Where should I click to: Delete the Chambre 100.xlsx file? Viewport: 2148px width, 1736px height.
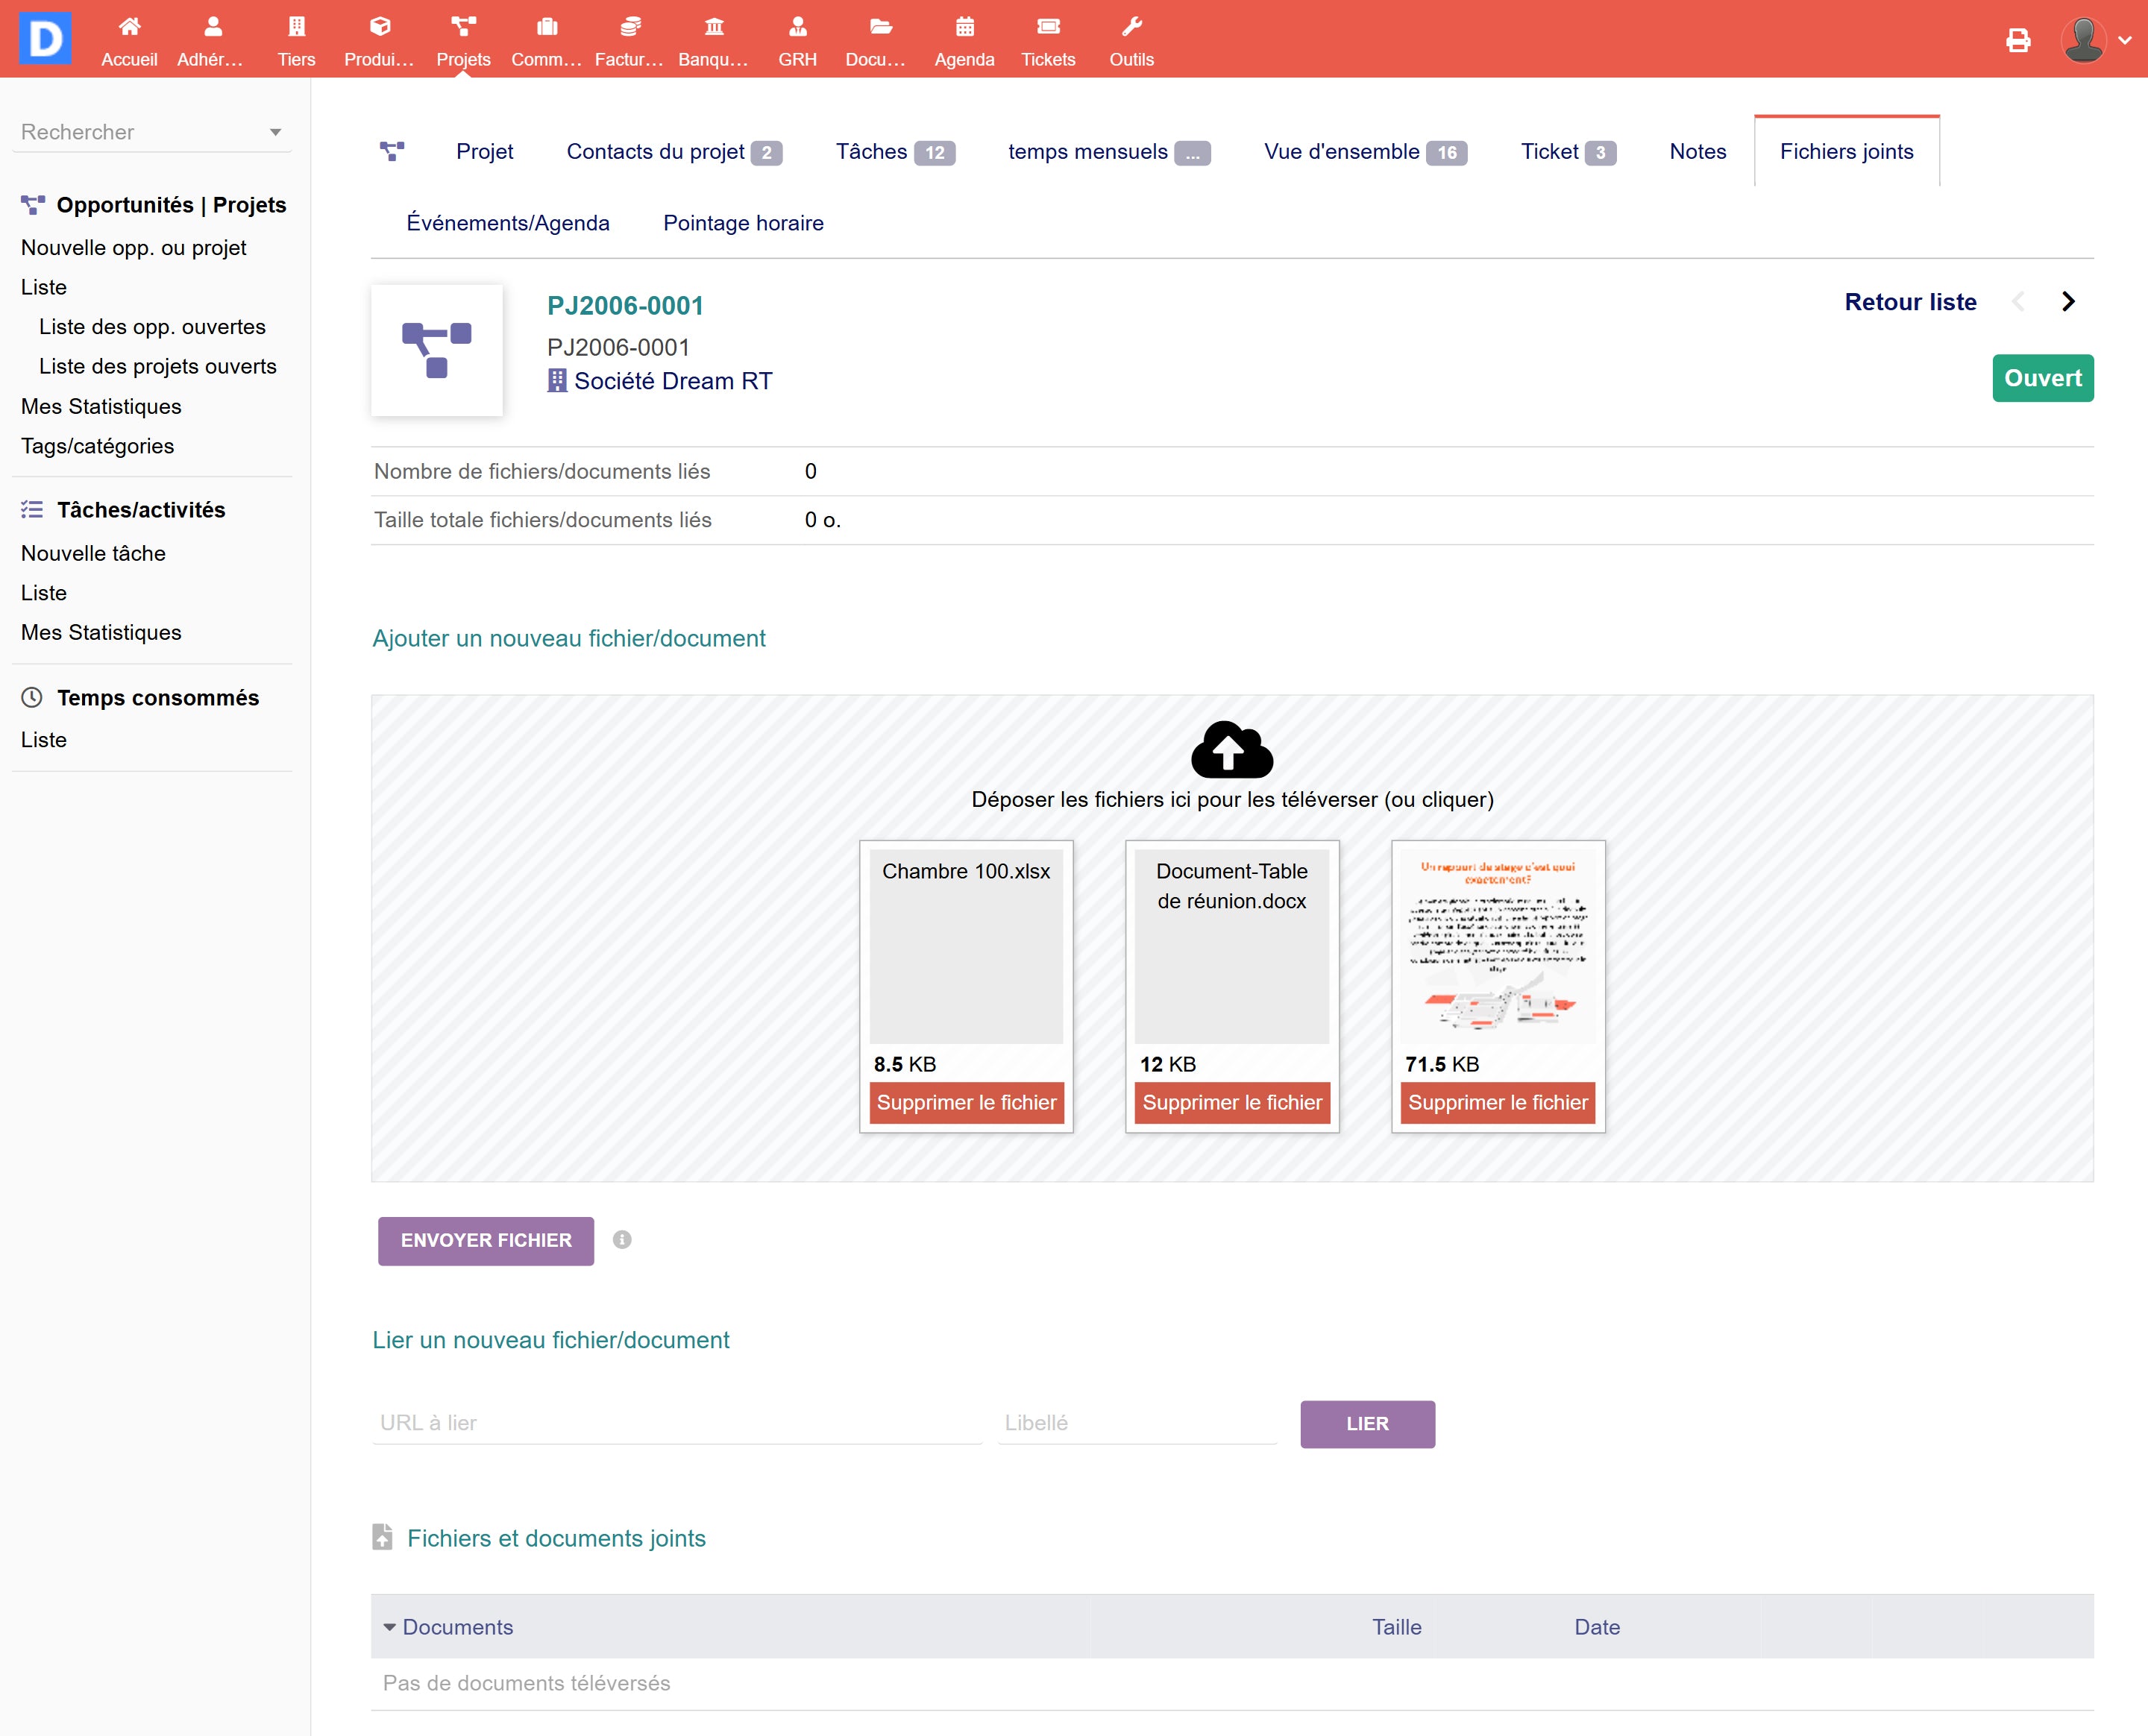pos(966,1102)
